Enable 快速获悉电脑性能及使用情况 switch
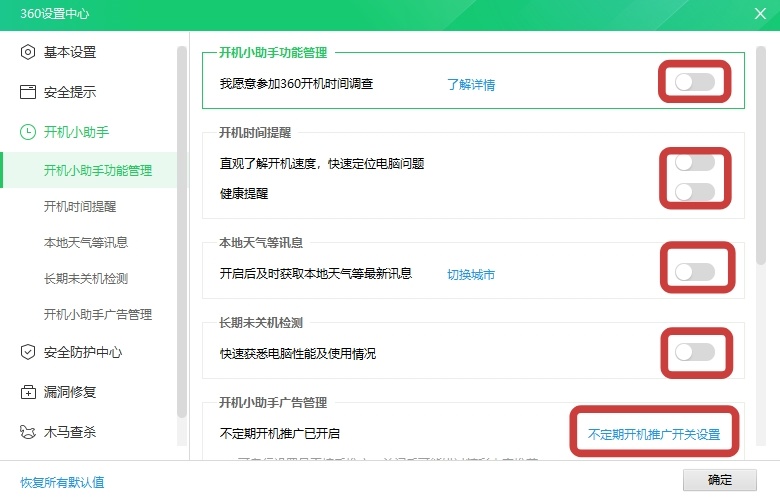This screenshot has height=500, width=780. tap(695, 352)
